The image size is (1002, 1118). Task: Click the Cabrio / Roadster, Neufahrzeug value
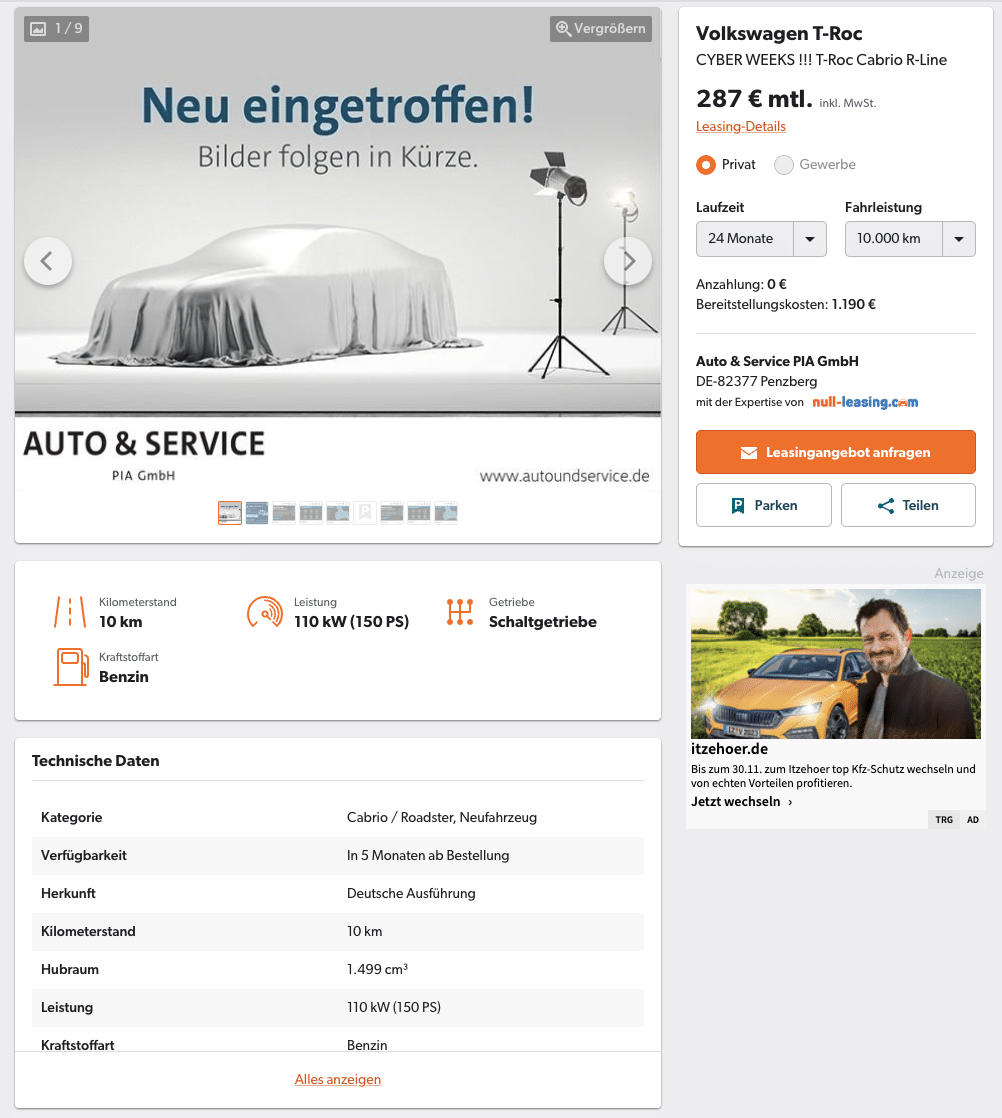click(x=442, y=817)
